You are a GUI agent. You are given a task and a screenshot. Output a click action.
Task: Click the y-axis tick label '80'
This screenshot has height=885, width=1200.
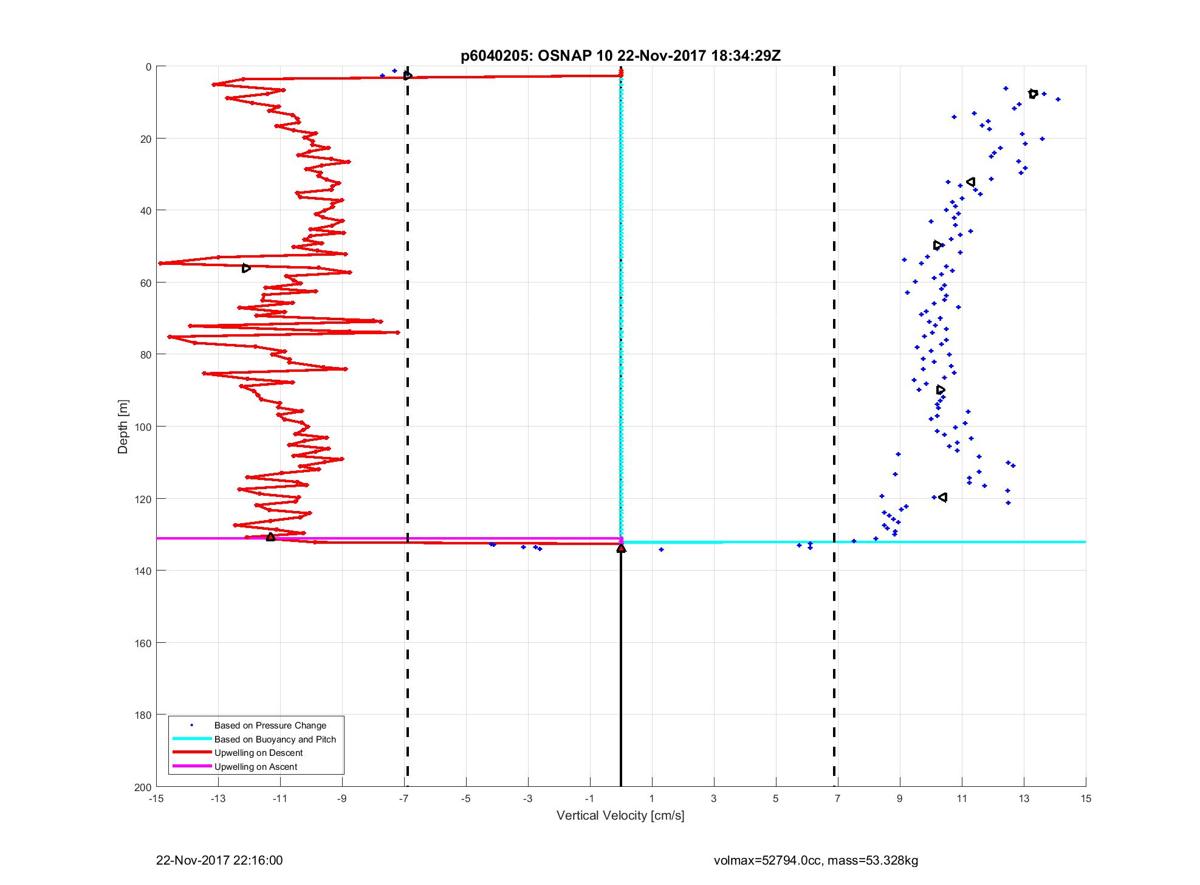coord(145,355)
